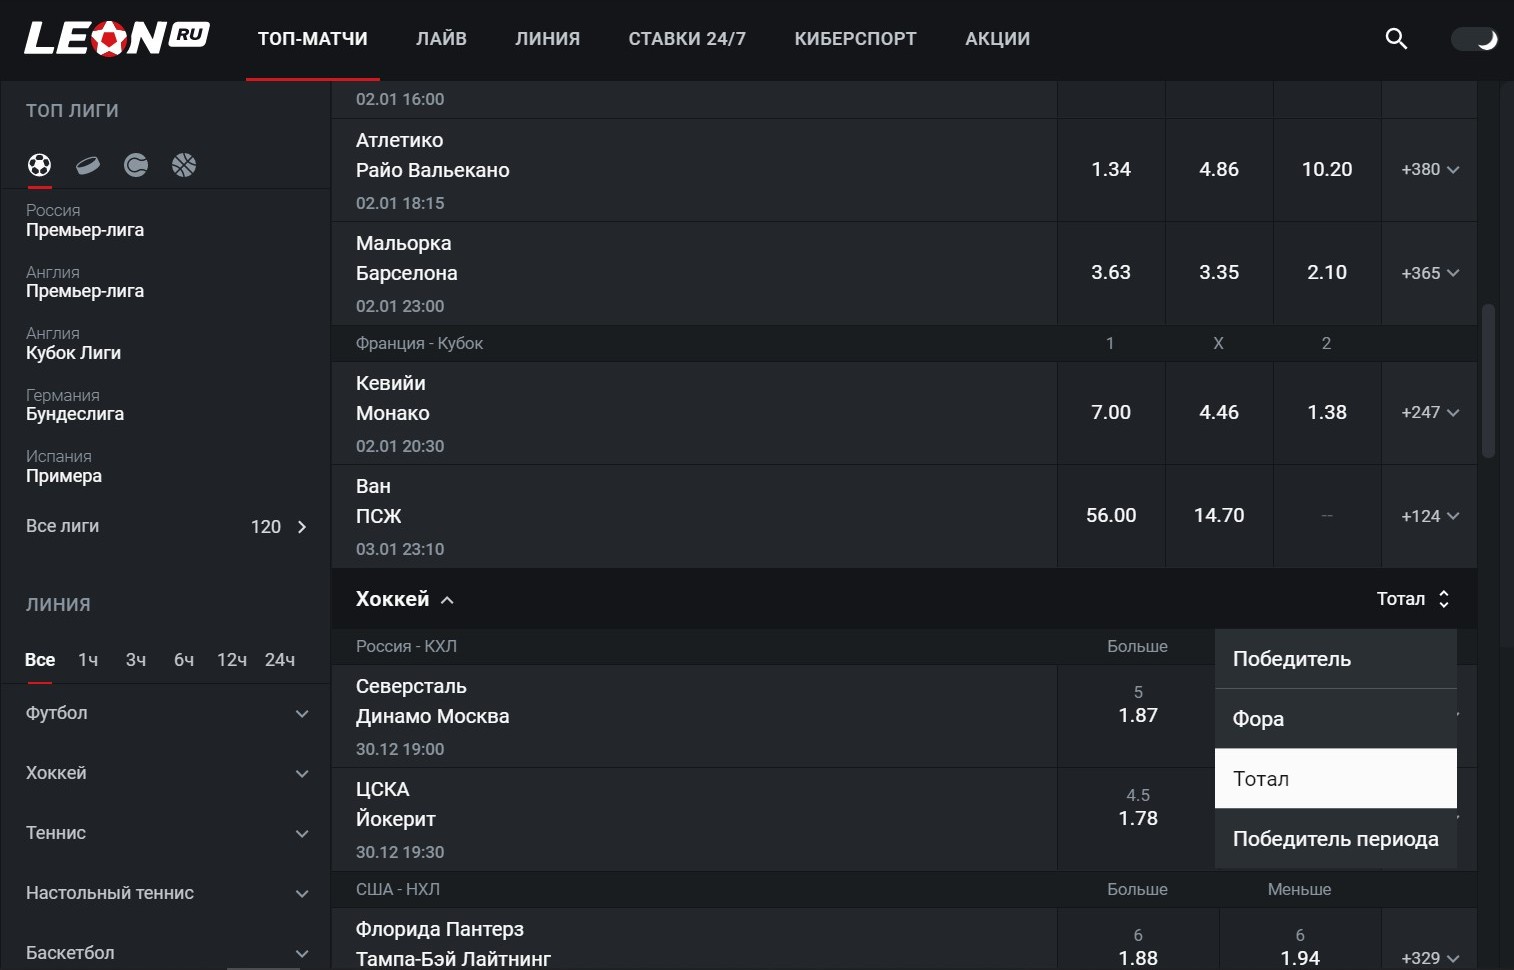Expand +247 markets for Кевийи match

(1430, 413)
